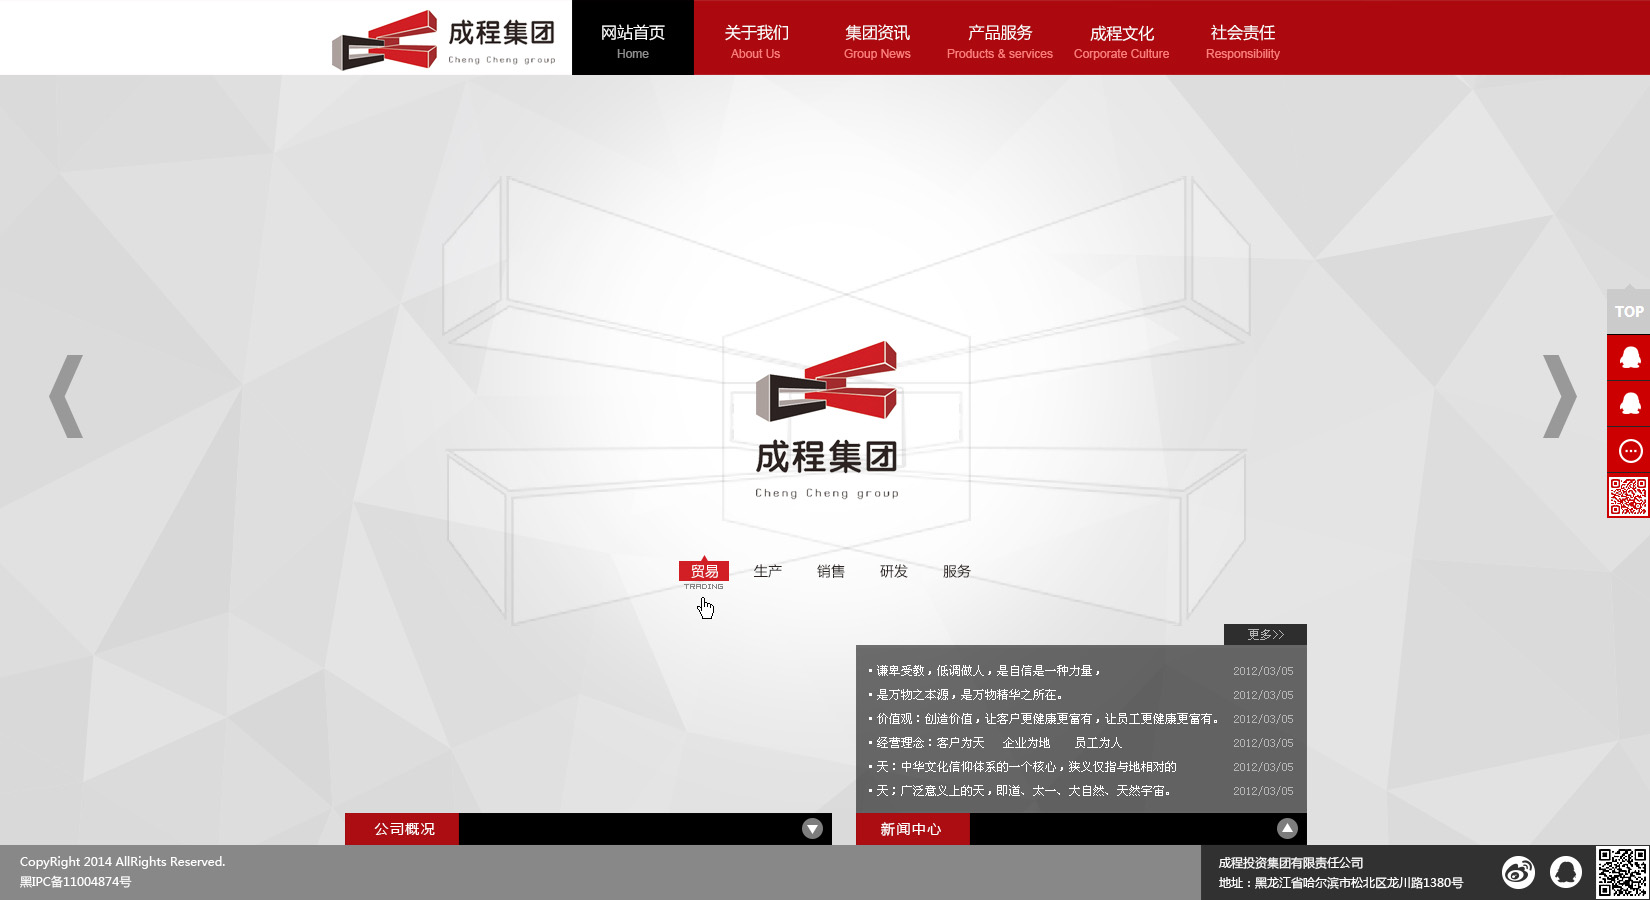Viewport: 1650px width, 900px height.
Task: Open 社会责任 Responsibility menu
Action: (1243, 42)
